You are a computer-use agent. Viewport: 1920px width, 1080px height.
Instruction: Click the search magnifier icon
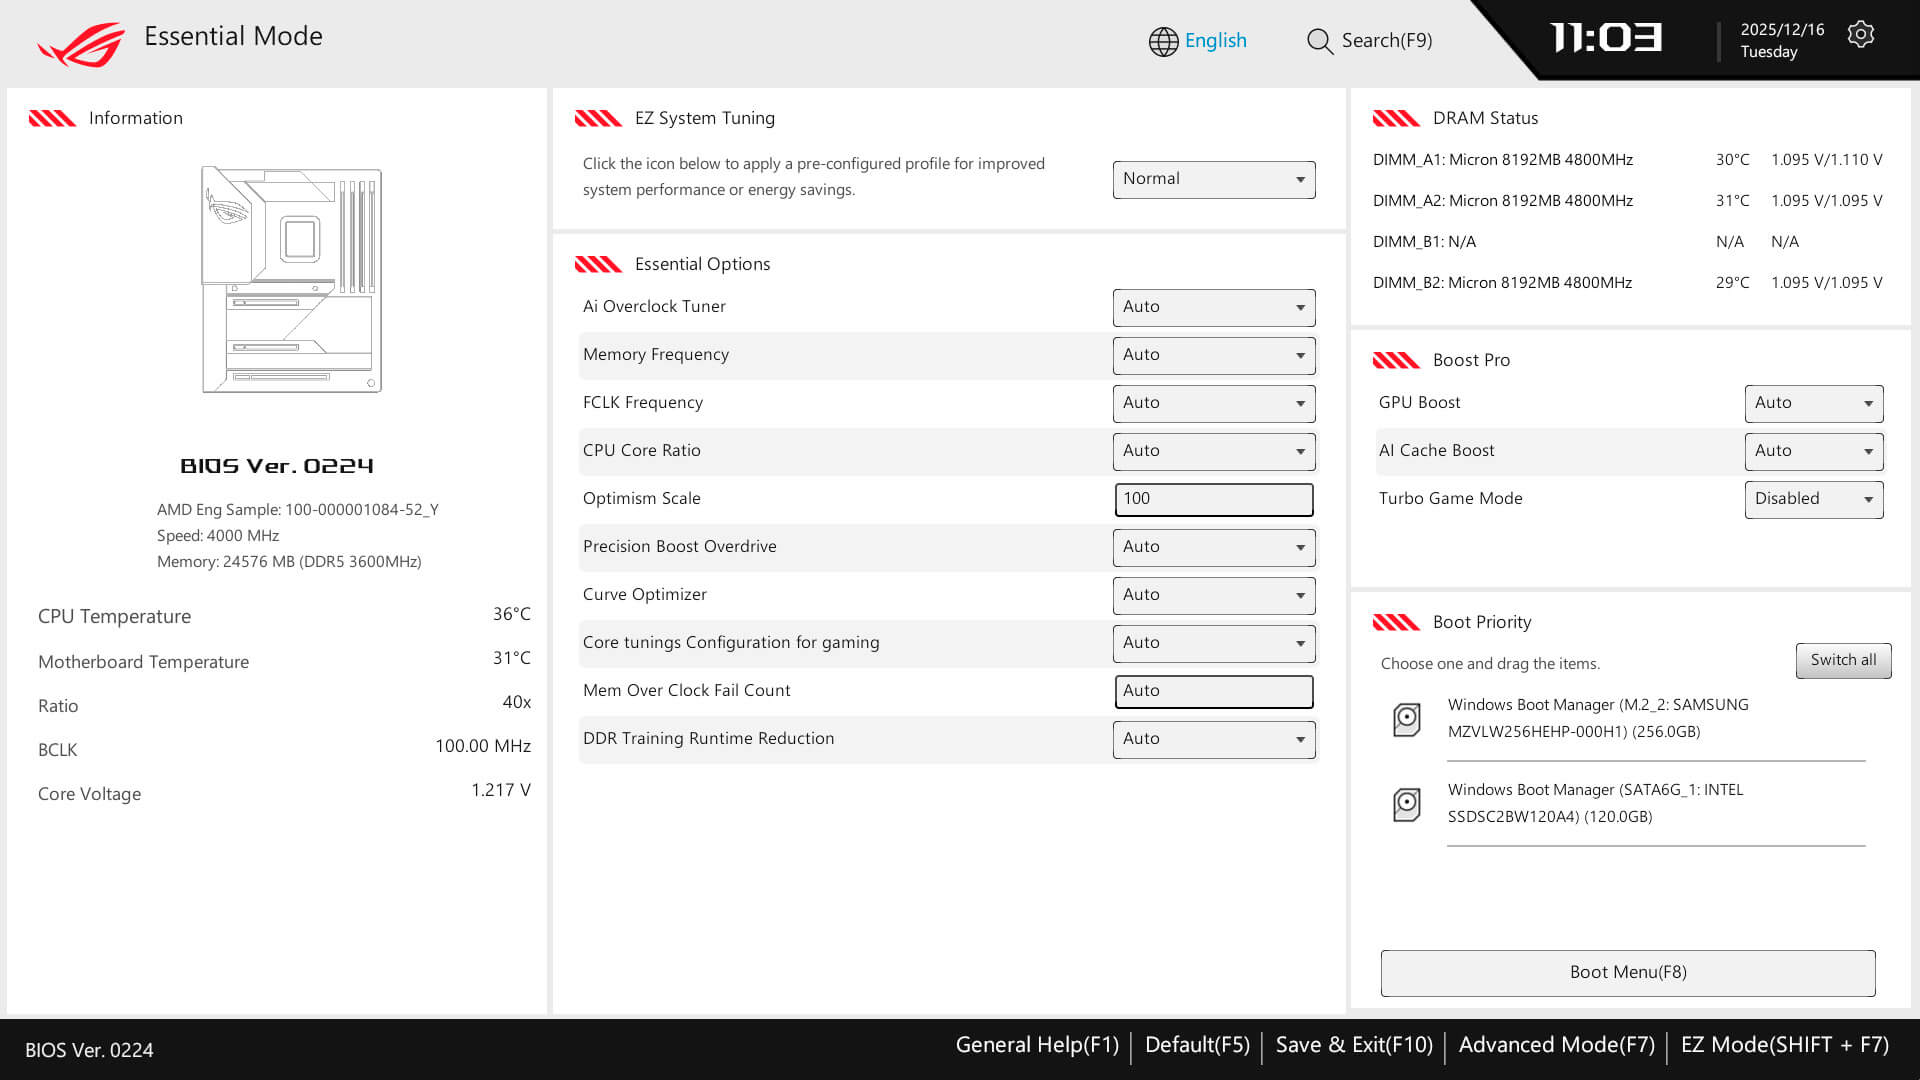pyautogui.click(x=1319, y=41)
